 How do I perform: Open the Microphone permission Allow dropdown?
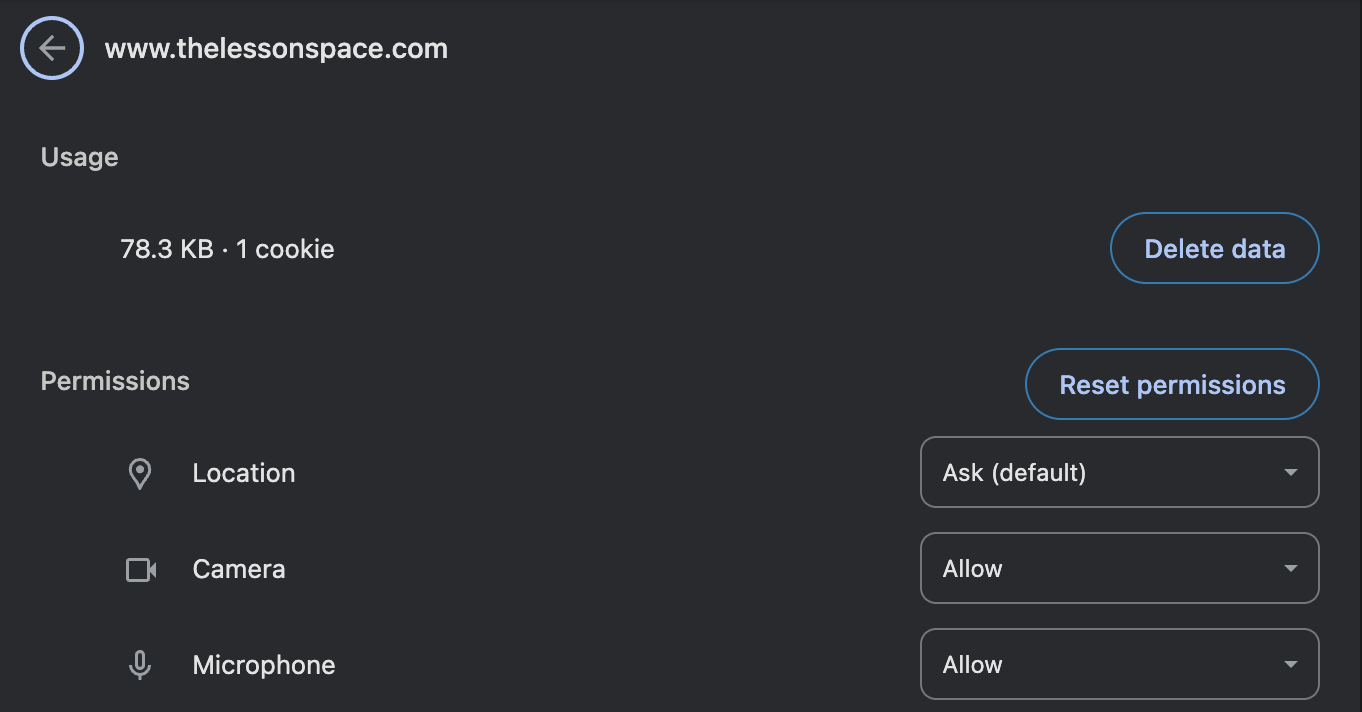1119,664
